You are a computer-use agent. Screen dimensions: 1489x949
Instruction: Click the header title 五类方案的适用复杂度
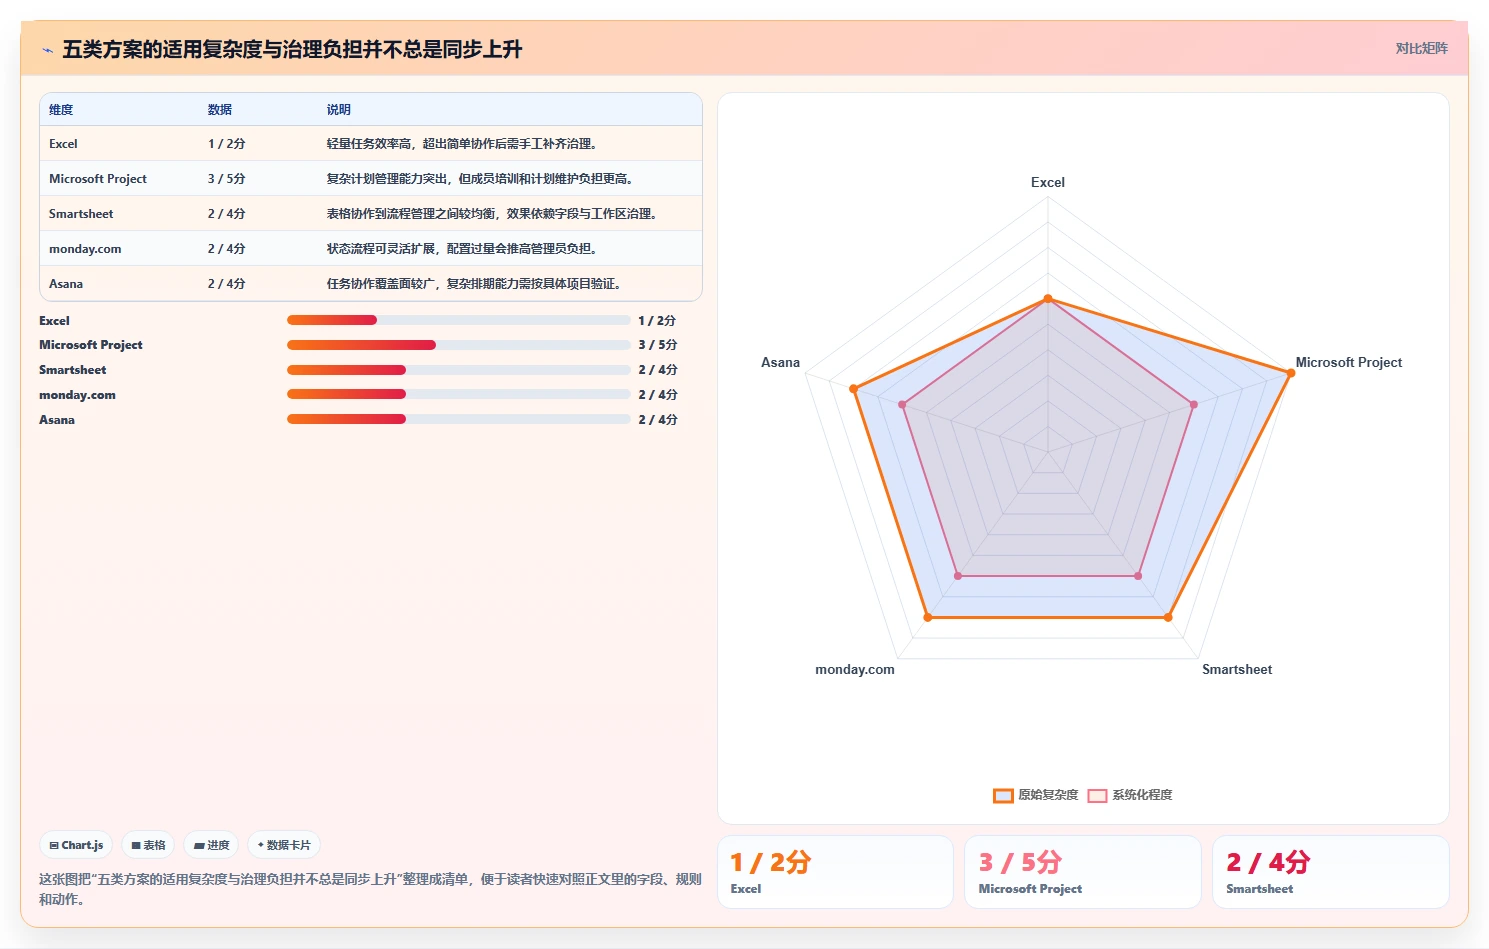(x=292, y=49)
